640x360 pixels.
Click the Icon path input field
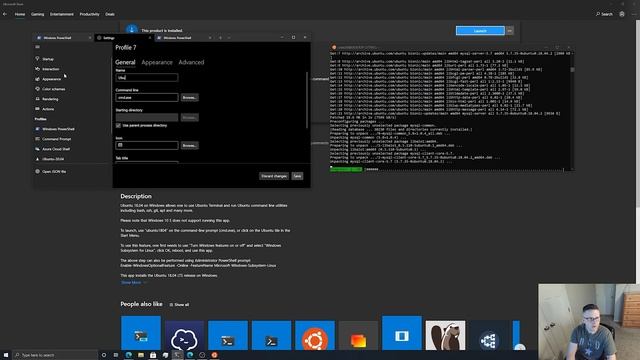[147, 145]
